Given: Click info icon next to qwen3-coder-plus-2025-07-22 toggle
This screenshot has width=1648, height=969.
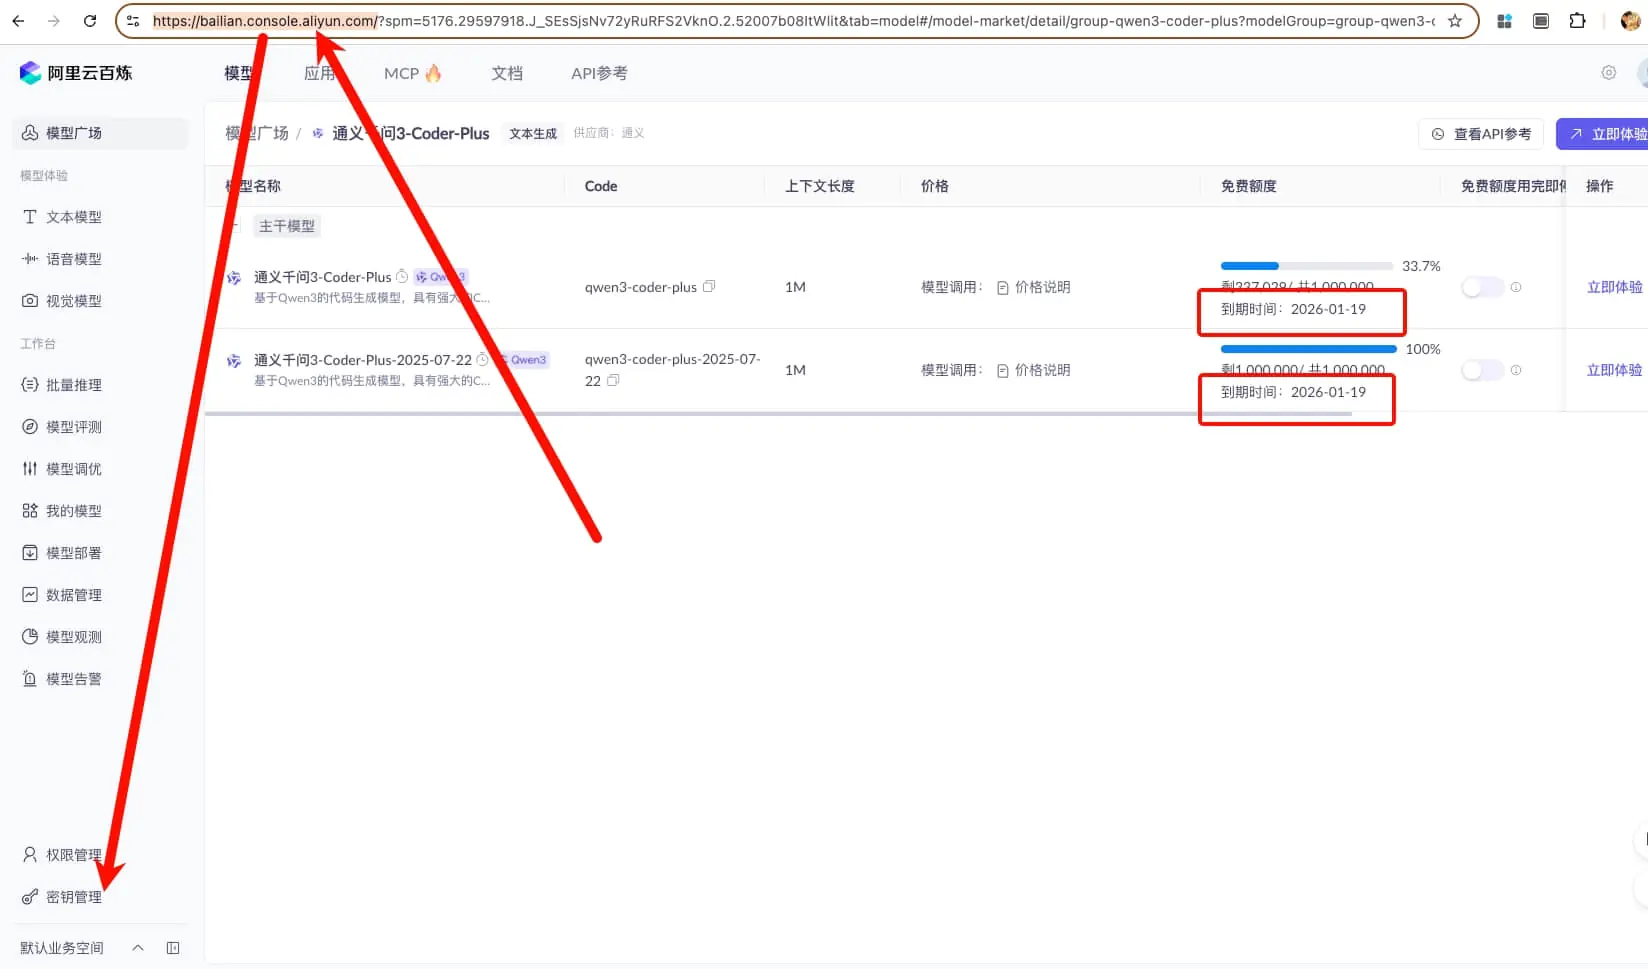Looking at the screenshot, I should 1516,370.
